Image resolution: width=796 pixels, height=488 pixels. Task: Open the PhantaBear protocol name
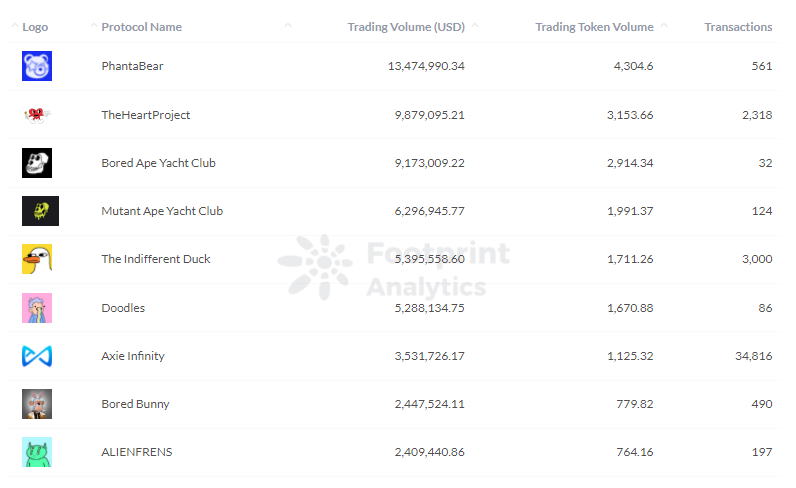(132, 66)
